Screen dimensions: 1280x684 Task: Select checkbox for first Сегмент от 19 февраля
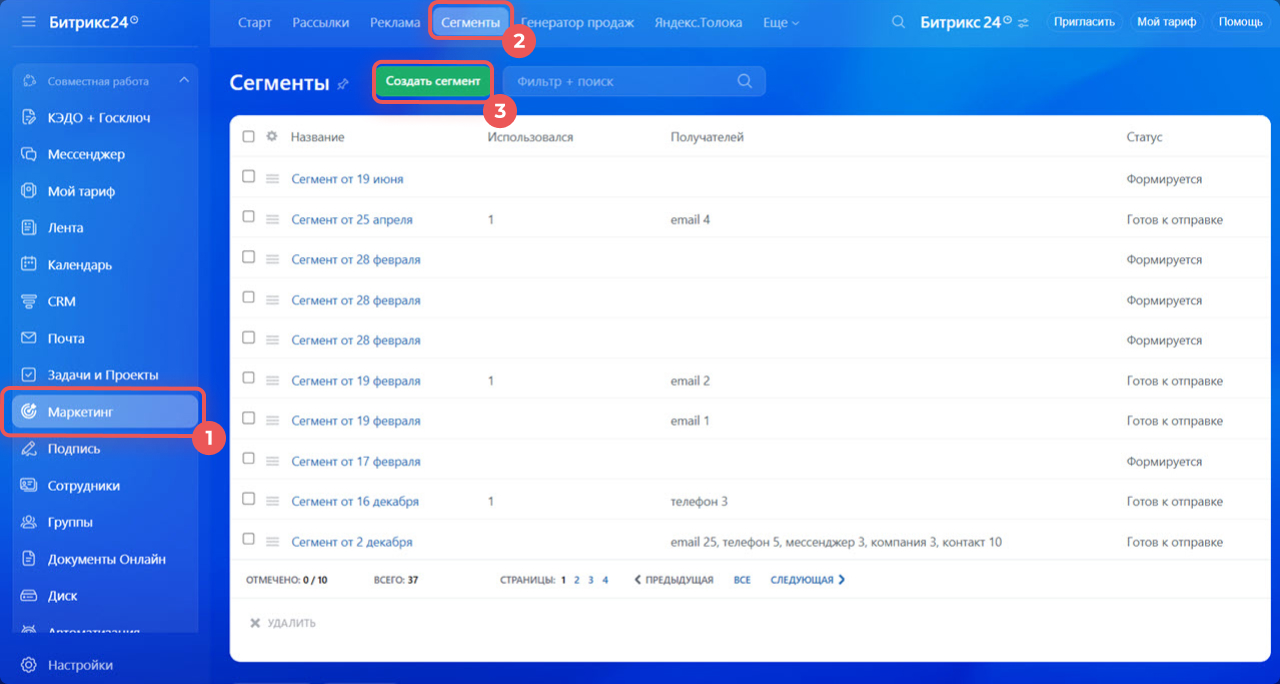[x=249, y=378]
